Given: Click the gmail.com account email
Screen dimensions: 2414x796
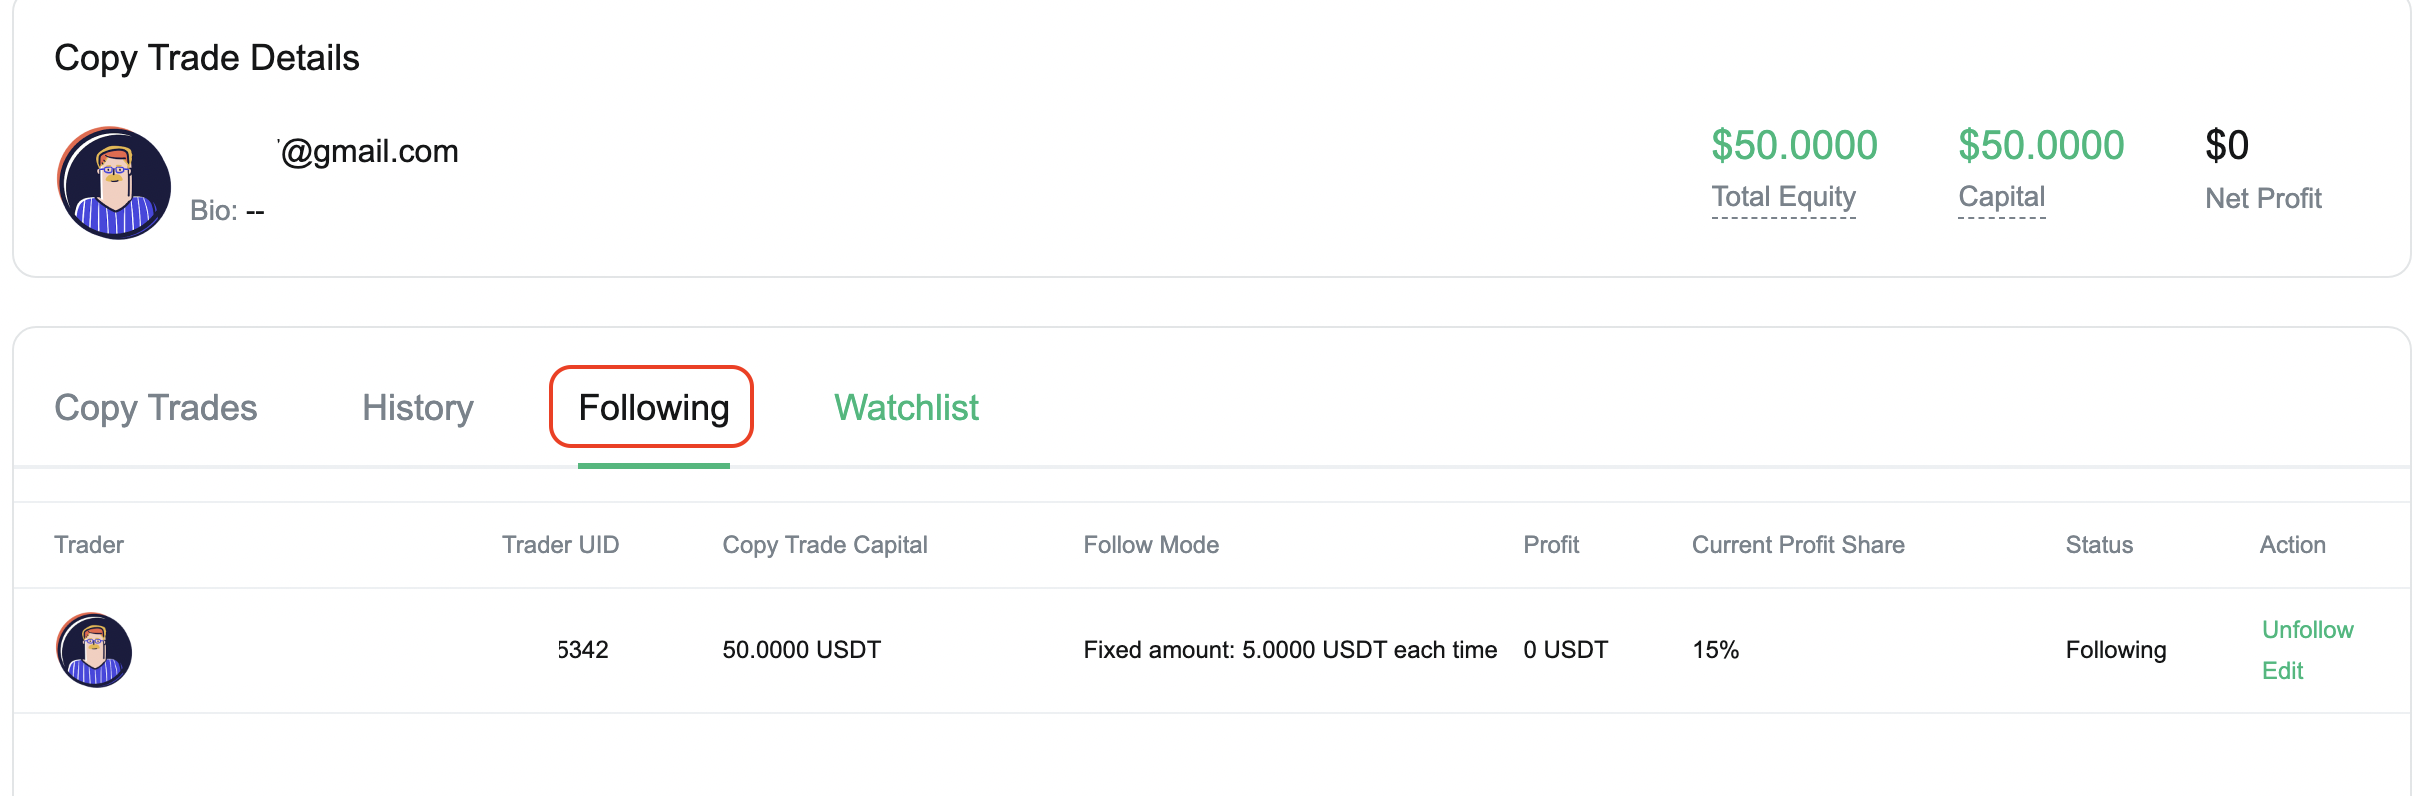Looking at the screenshot, I should pos(369,151).
